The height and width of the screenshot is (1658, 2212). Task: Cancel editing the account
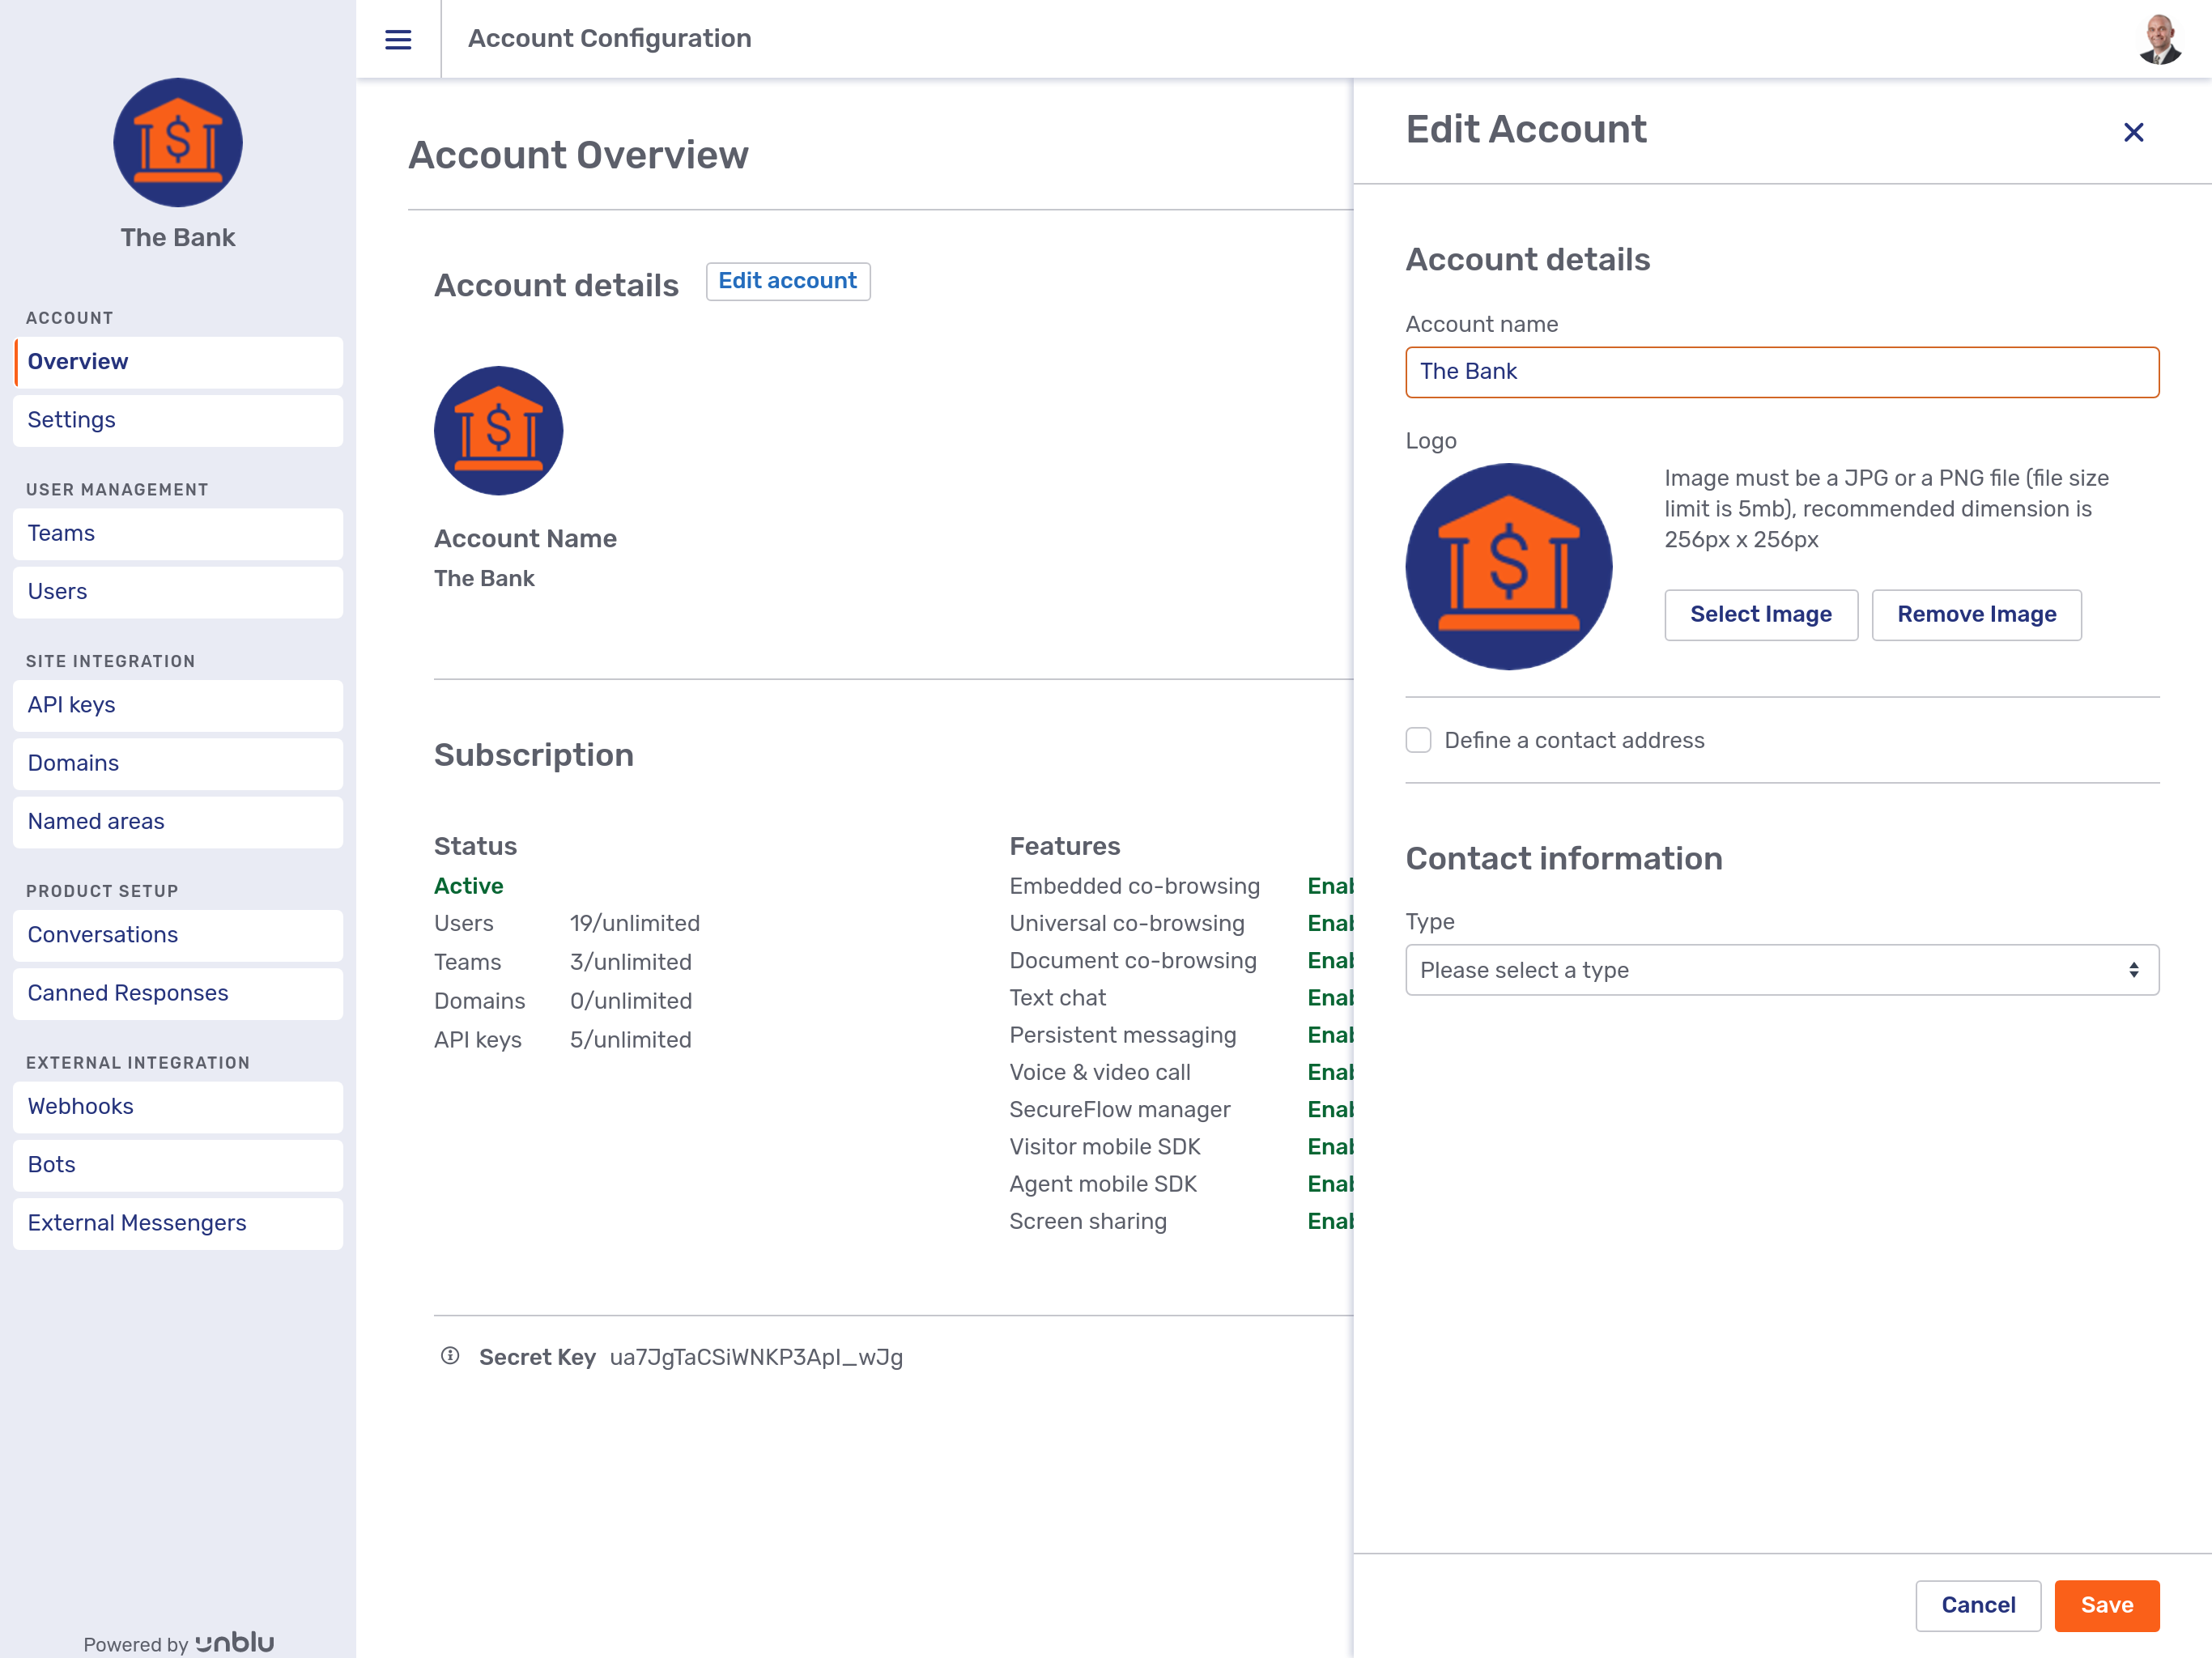pyautogui.click(x=1977, y=1605)
